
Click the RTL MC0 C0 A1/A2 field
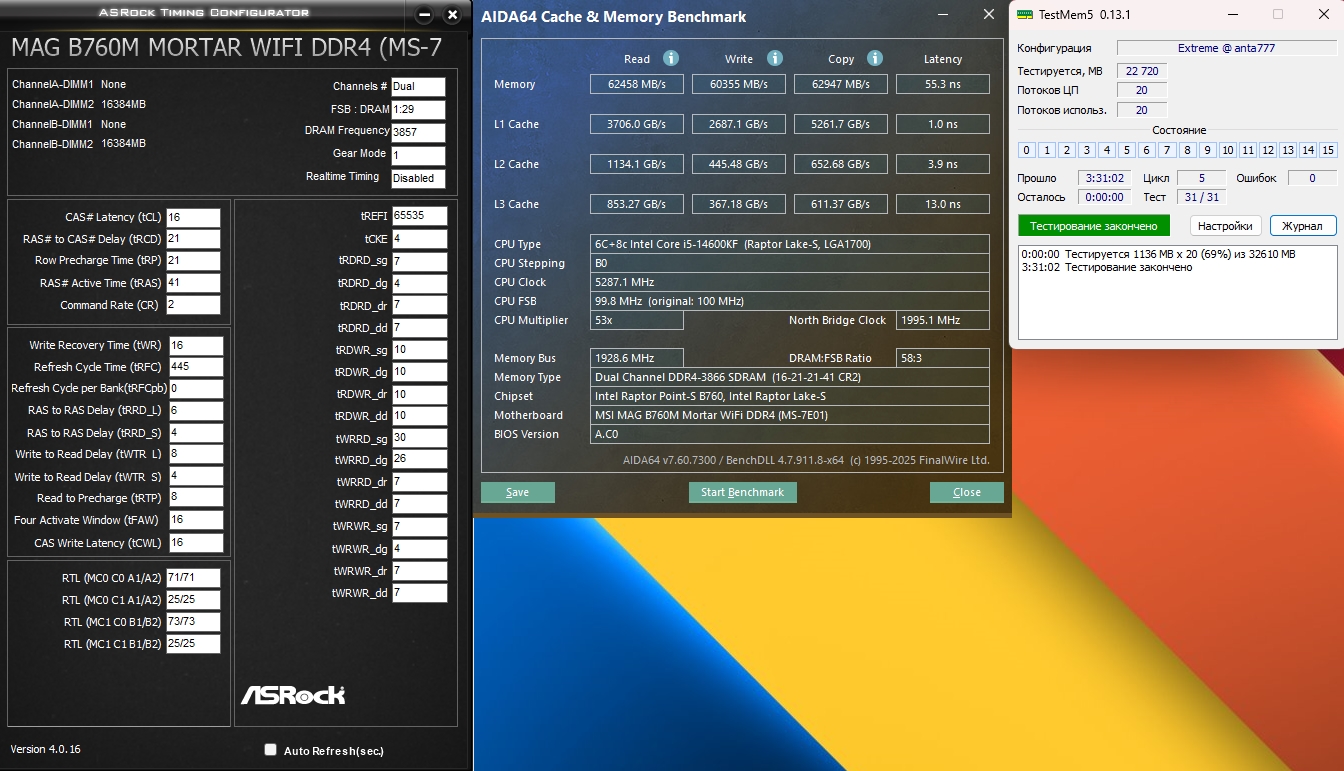click(193, 578)
